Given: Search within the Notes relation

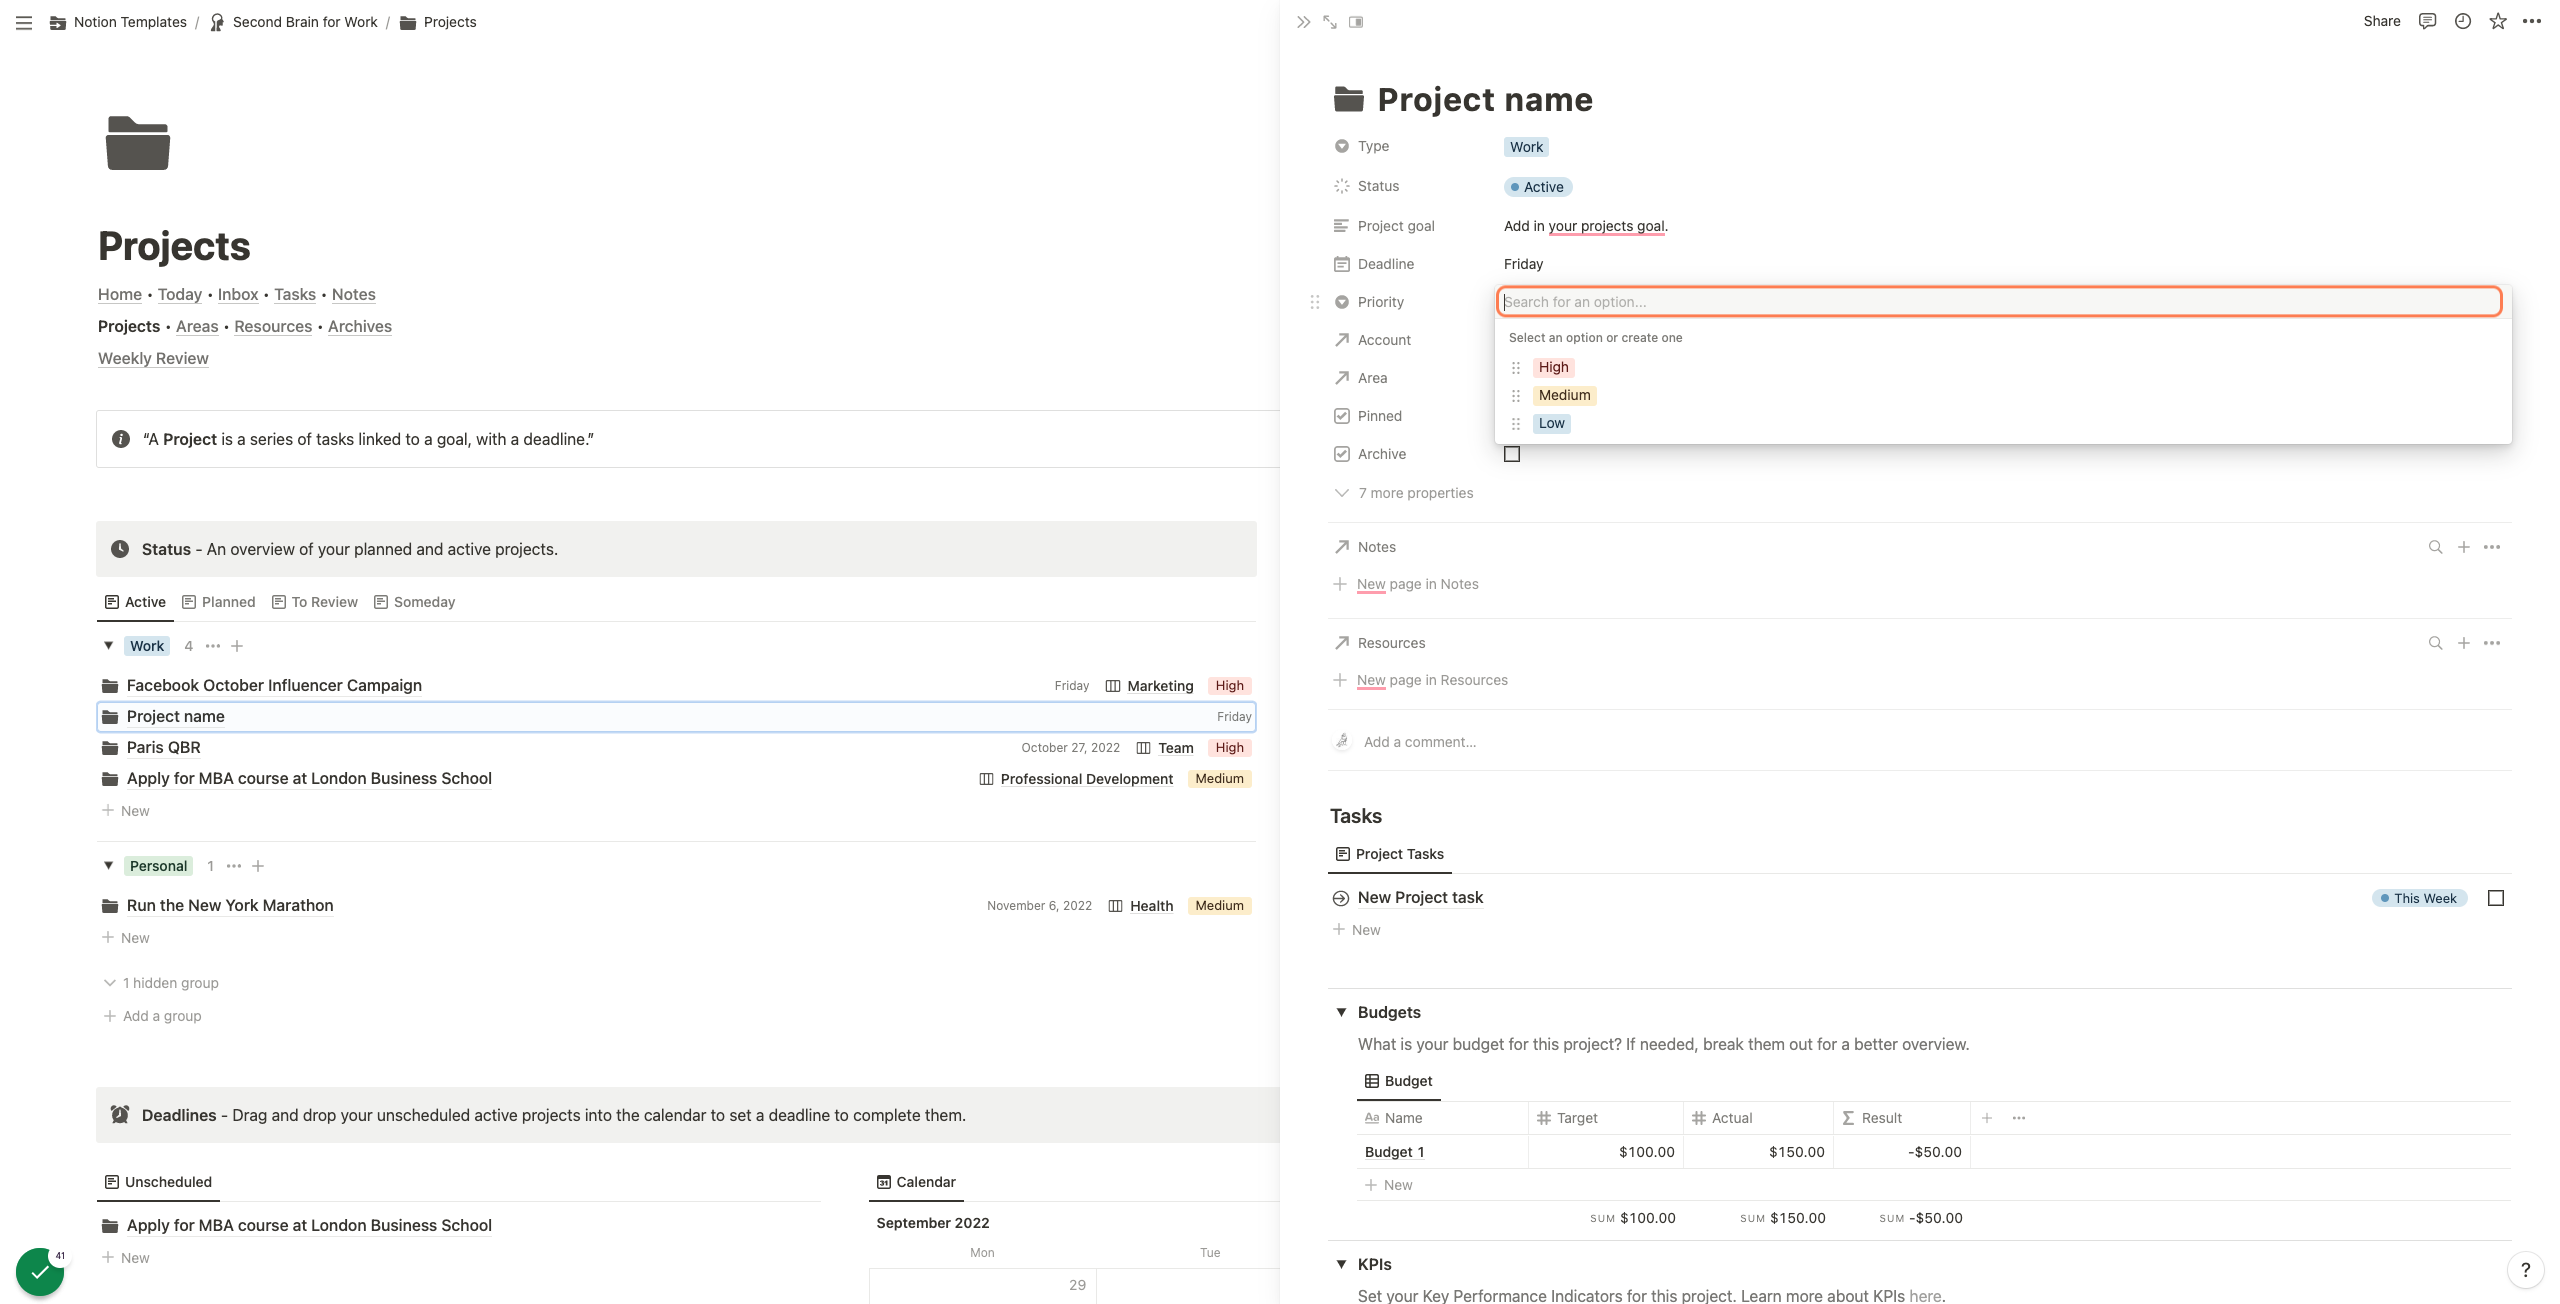Looking at the screenshot, I should pyautogui.click(x=2435, y=547).
